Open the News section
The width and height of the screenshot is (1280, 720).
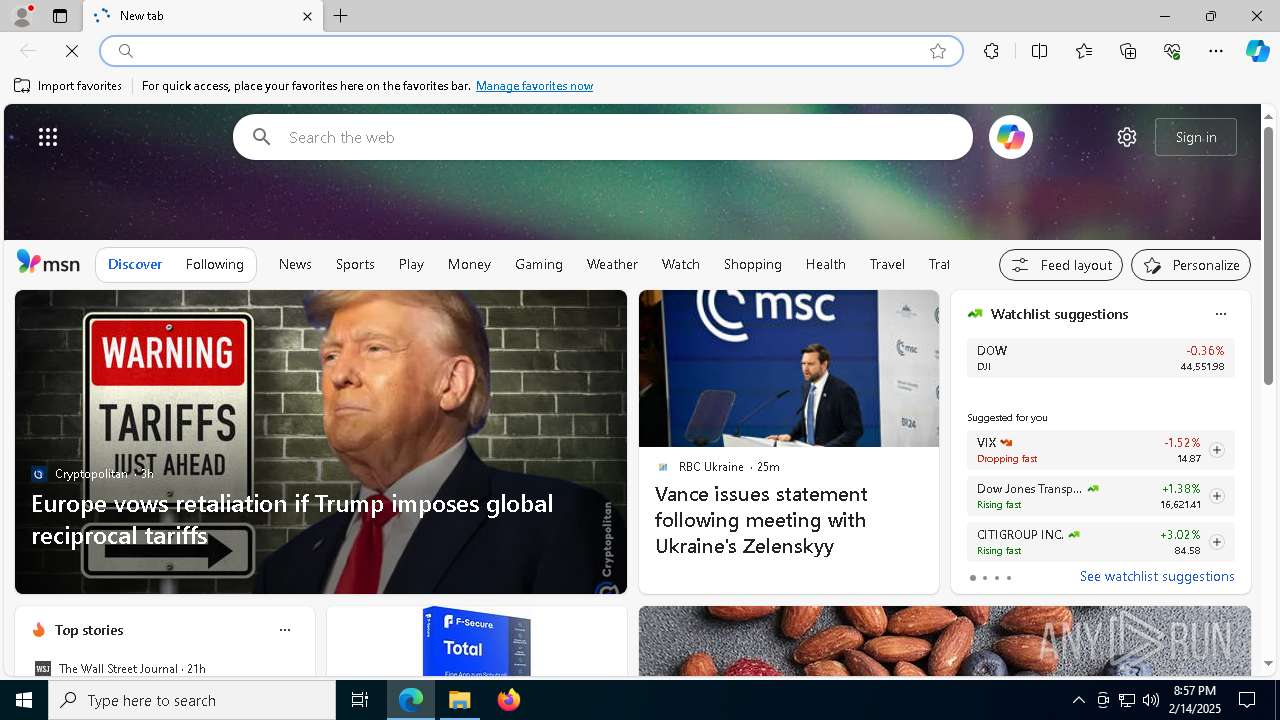(295, 264)
